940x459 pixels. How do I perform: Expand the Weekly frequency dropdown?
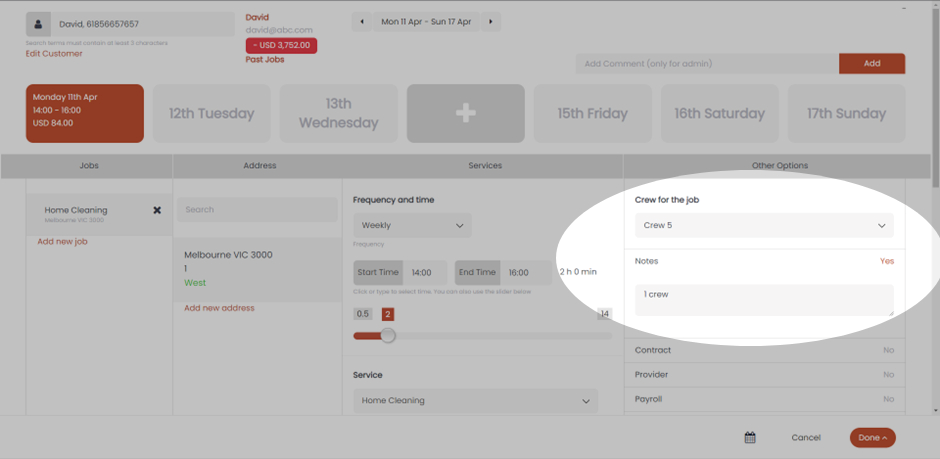[412, 226]
